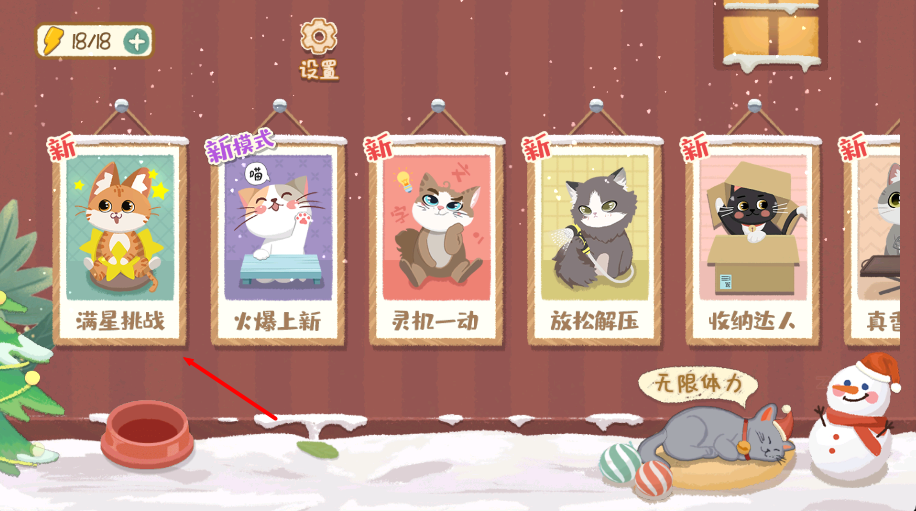Image resolution: width=916 pixels, height=511 pixels.
Task: Click the lightning bolt energy icon
Action: click(53, 41)
